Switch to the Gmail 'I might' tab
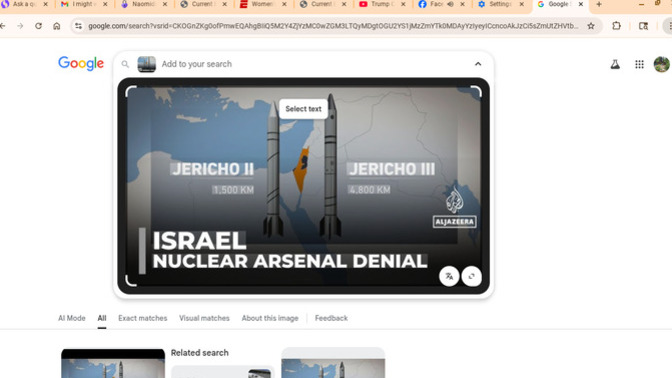 84,4
